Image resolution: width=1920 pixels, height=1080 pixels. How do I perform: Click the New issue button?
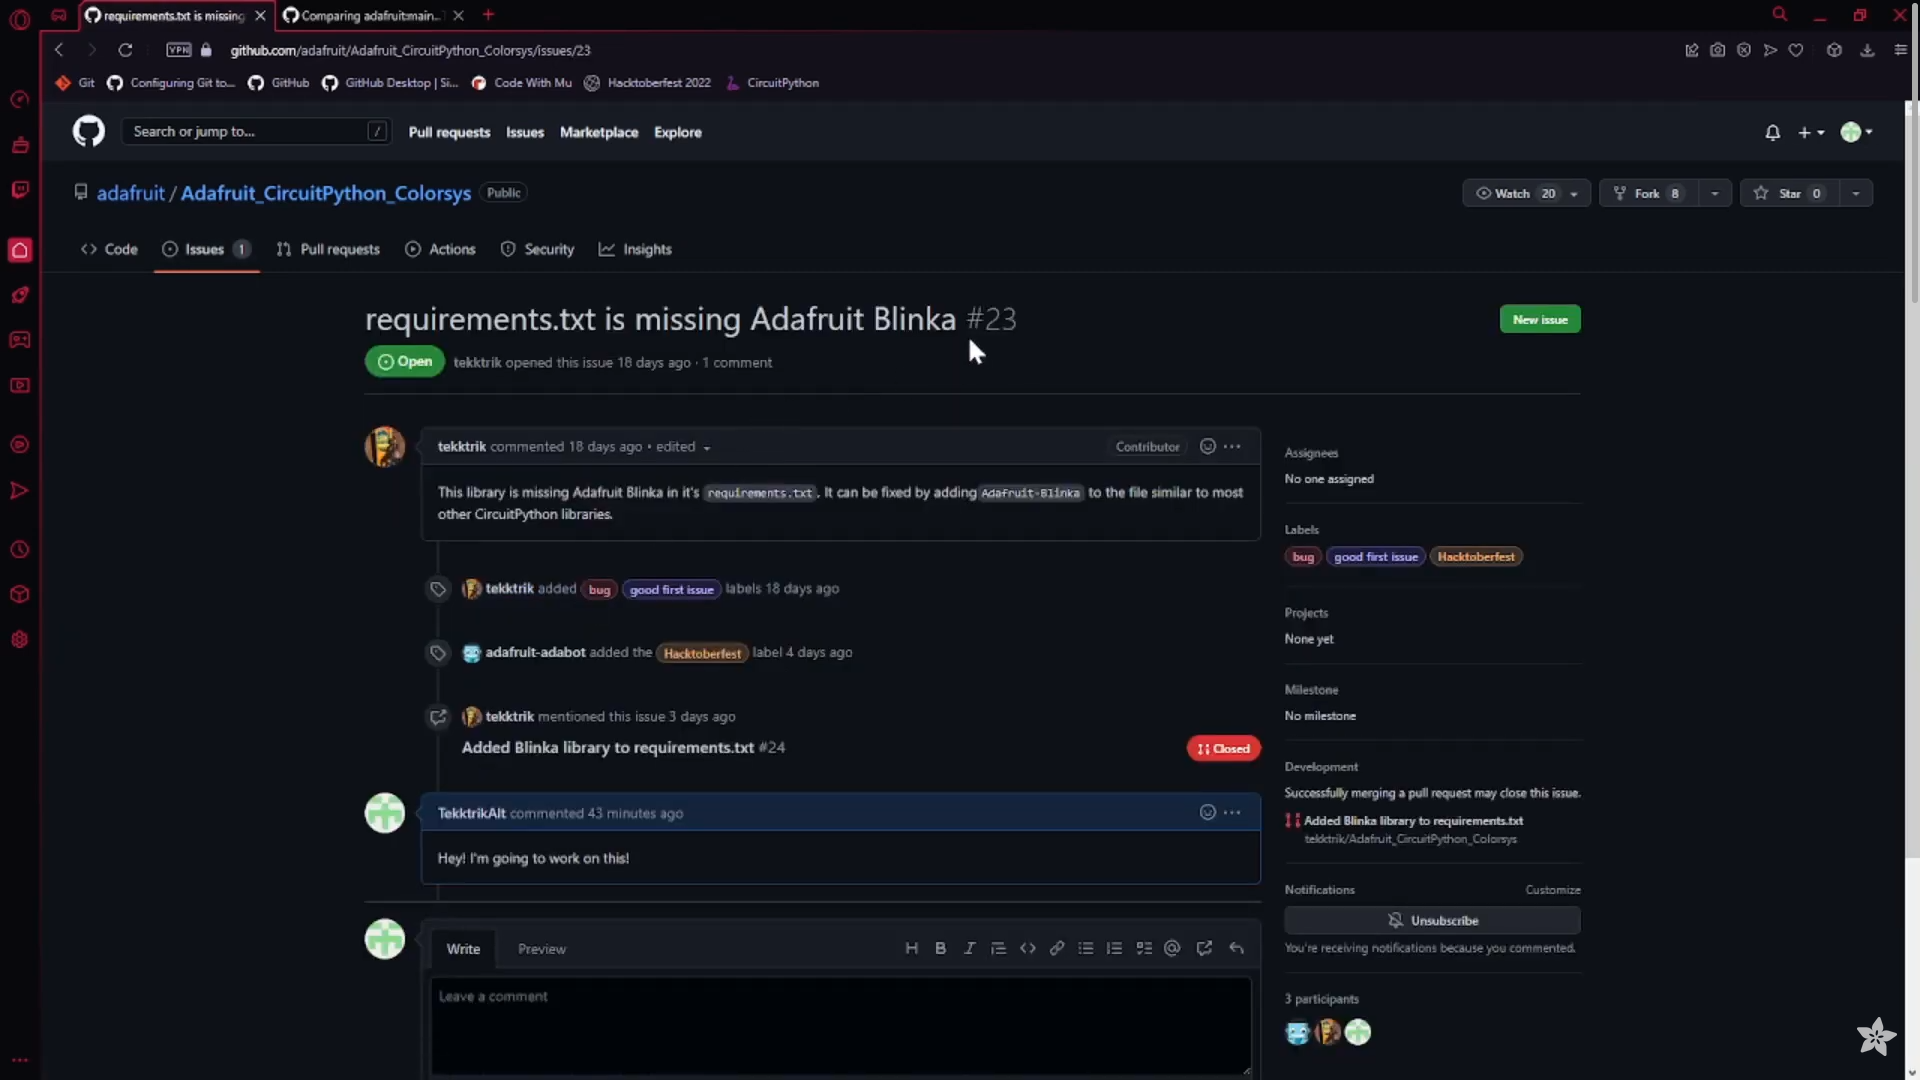point(1540,318)
